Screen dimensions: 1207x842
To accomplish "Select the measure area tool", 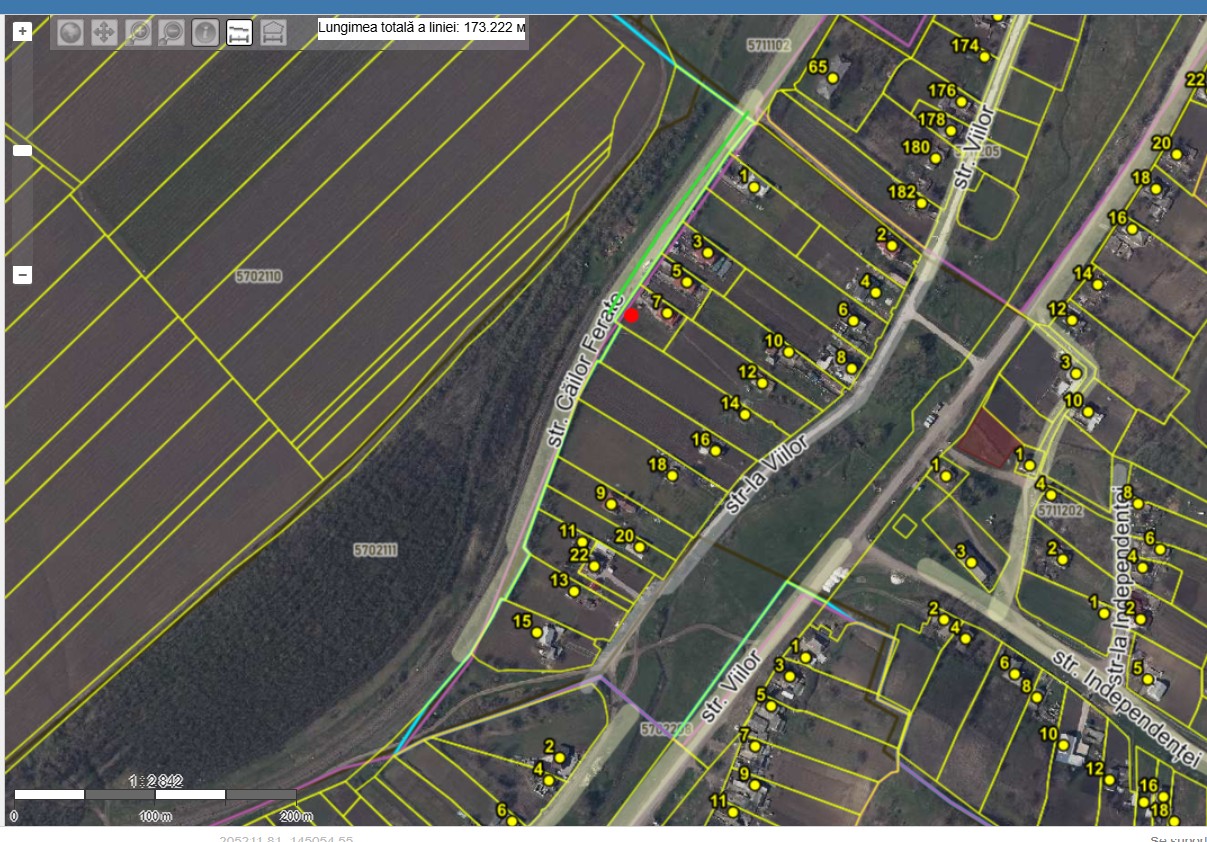I will click(273, 33).
